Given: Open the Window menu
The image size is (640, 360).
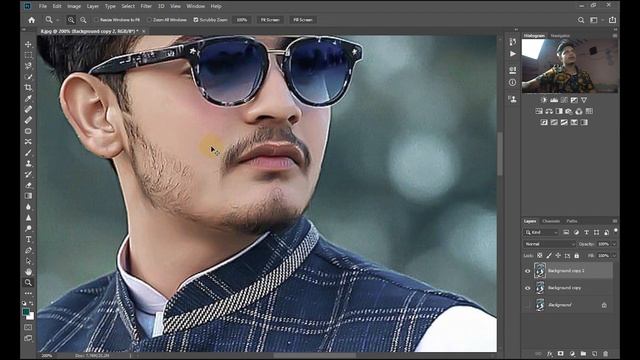Looking at the screenshot, I should tap(196, 6).
